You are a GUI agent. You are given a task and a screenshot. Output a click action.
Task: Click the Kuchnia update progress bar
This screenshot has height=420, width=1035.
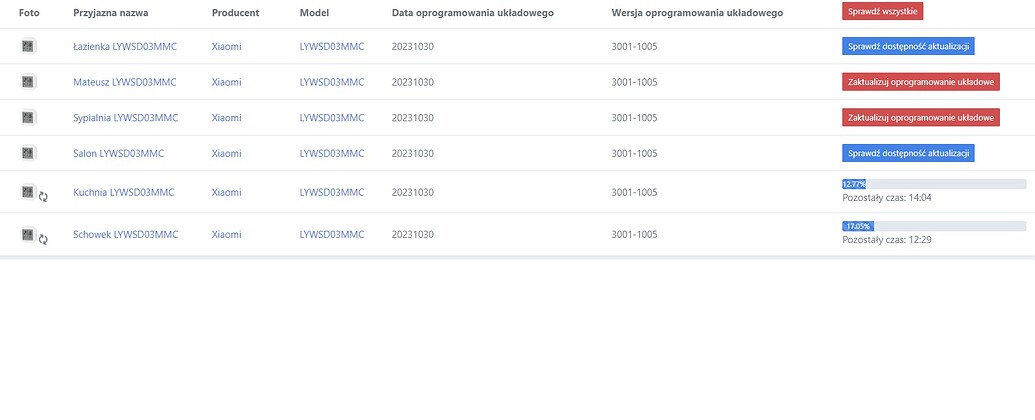click(x=934, y=184)
